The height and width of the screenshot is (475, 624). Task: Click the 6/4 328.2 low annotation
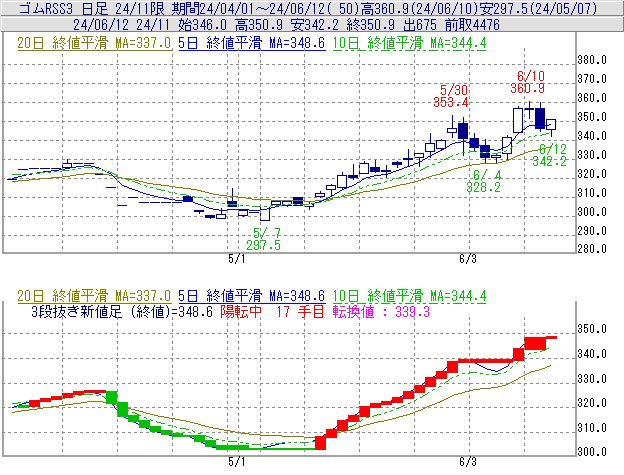(x=484, y=181)
